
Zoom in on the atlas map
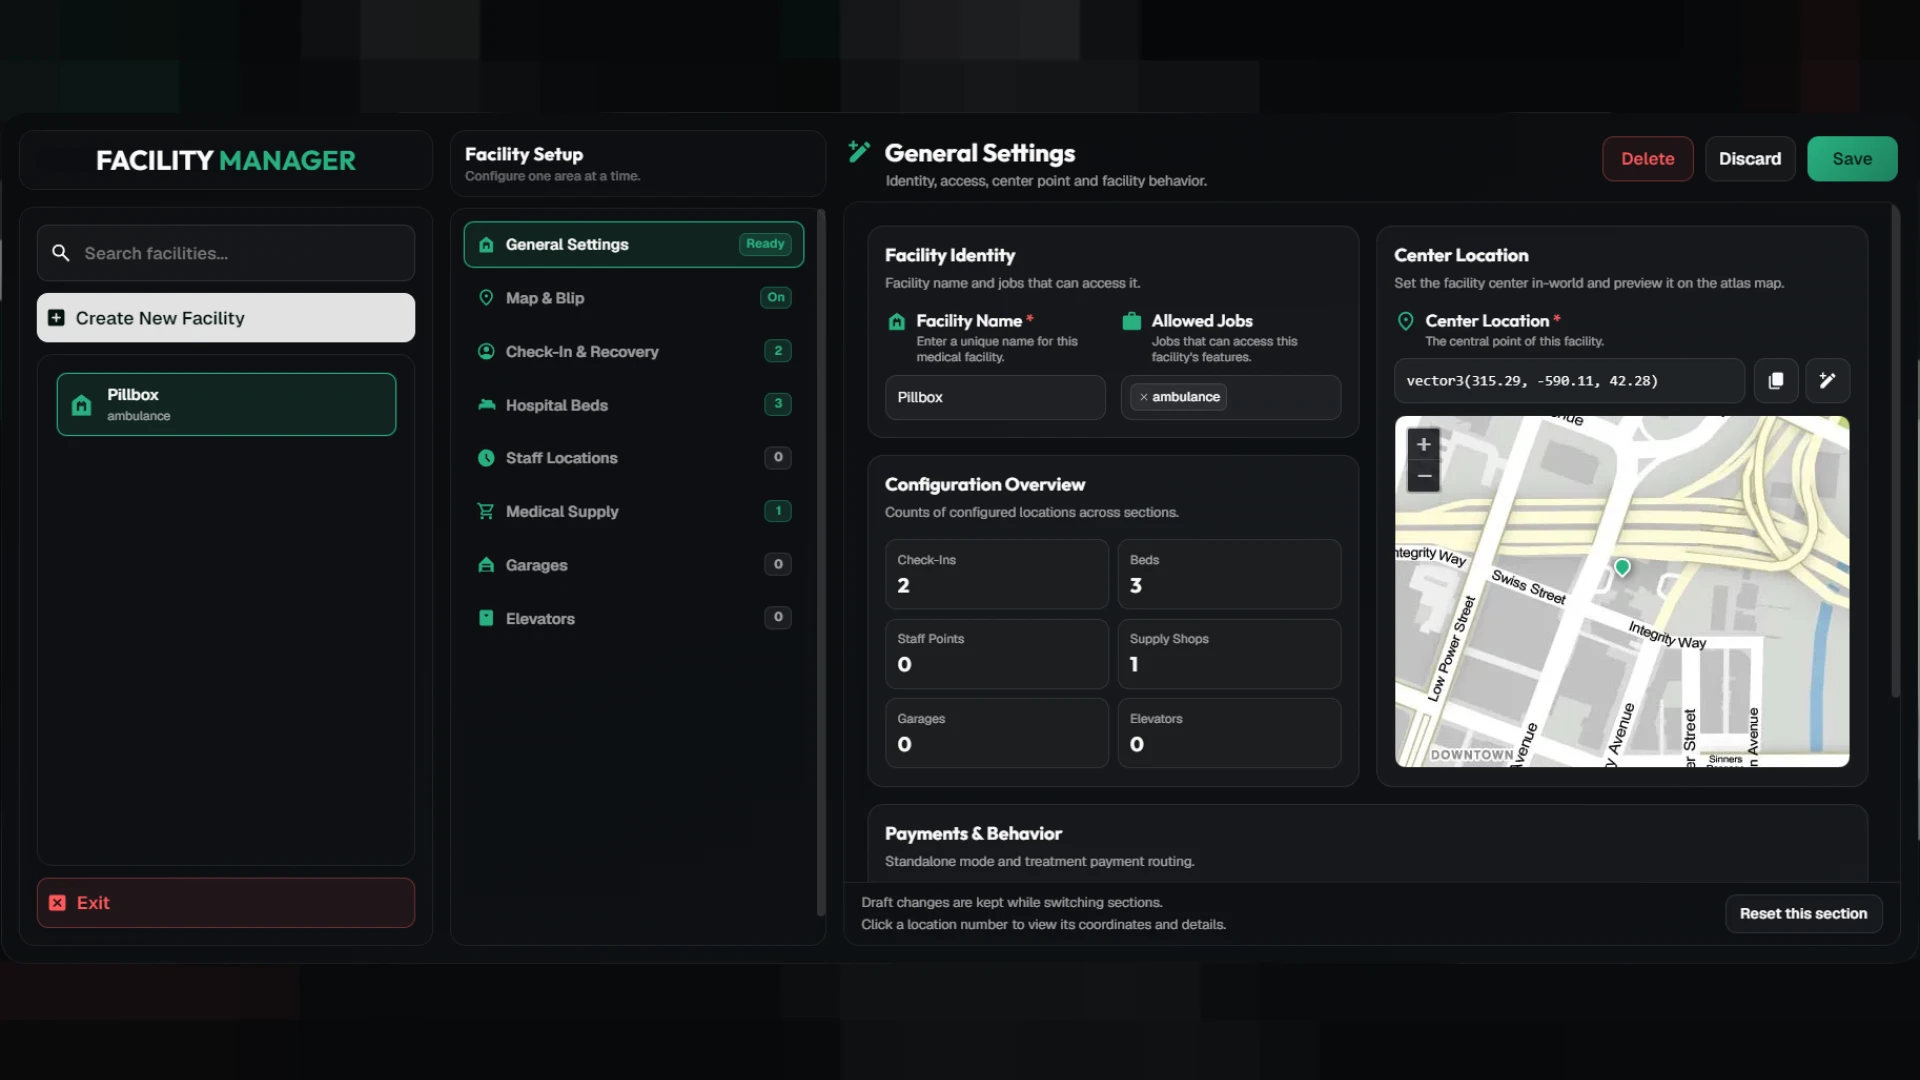click(1424, 445)
